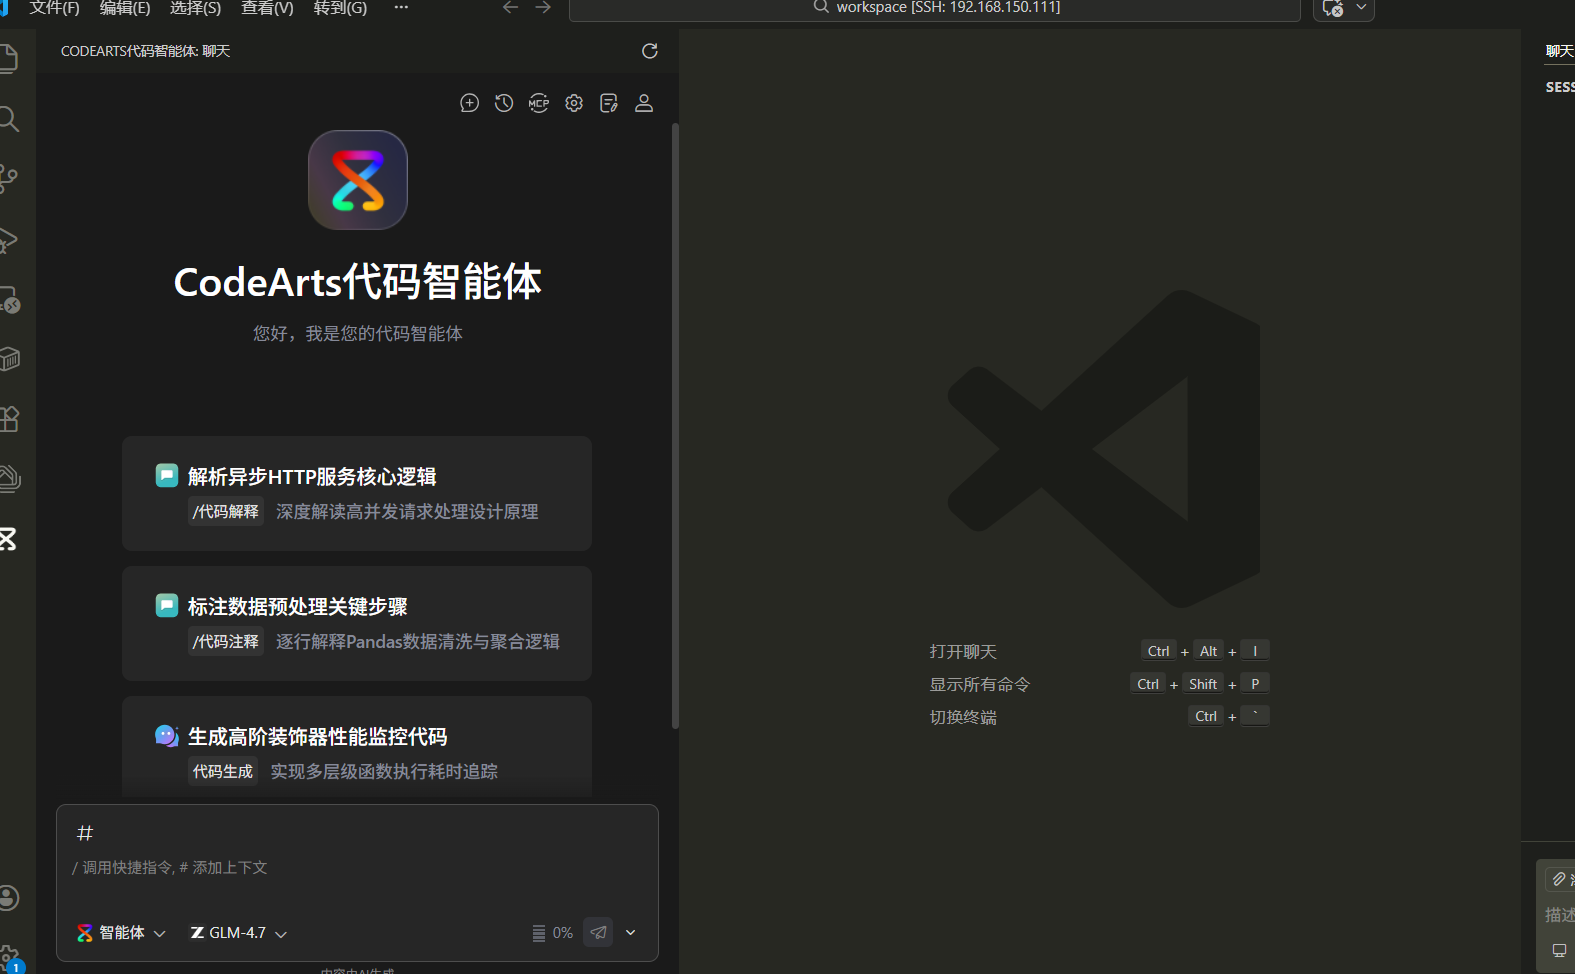Open the Manage gear with the update badge

(x=10, y=958)
